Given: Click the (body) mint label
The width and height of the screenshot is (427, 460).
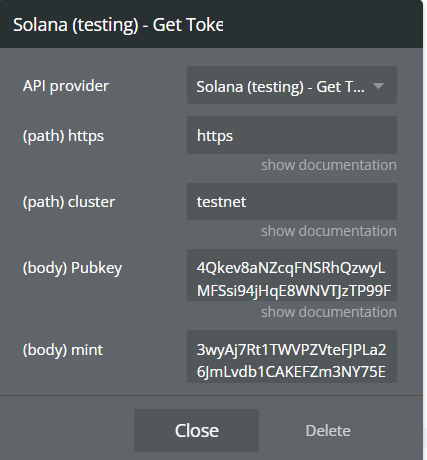Looking at the screenshot, I should (63, 350).
